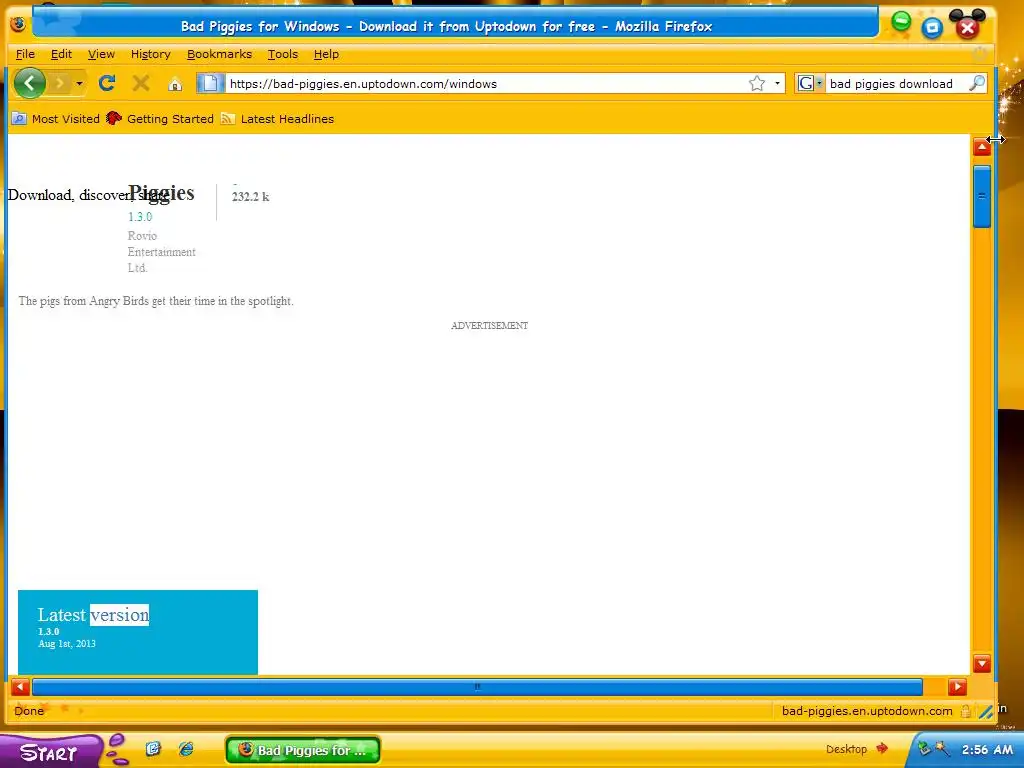Click bad-piggies.en.uptodown.com in the status bar
The height and width of the screenshot is (768, 1024).
867,711
